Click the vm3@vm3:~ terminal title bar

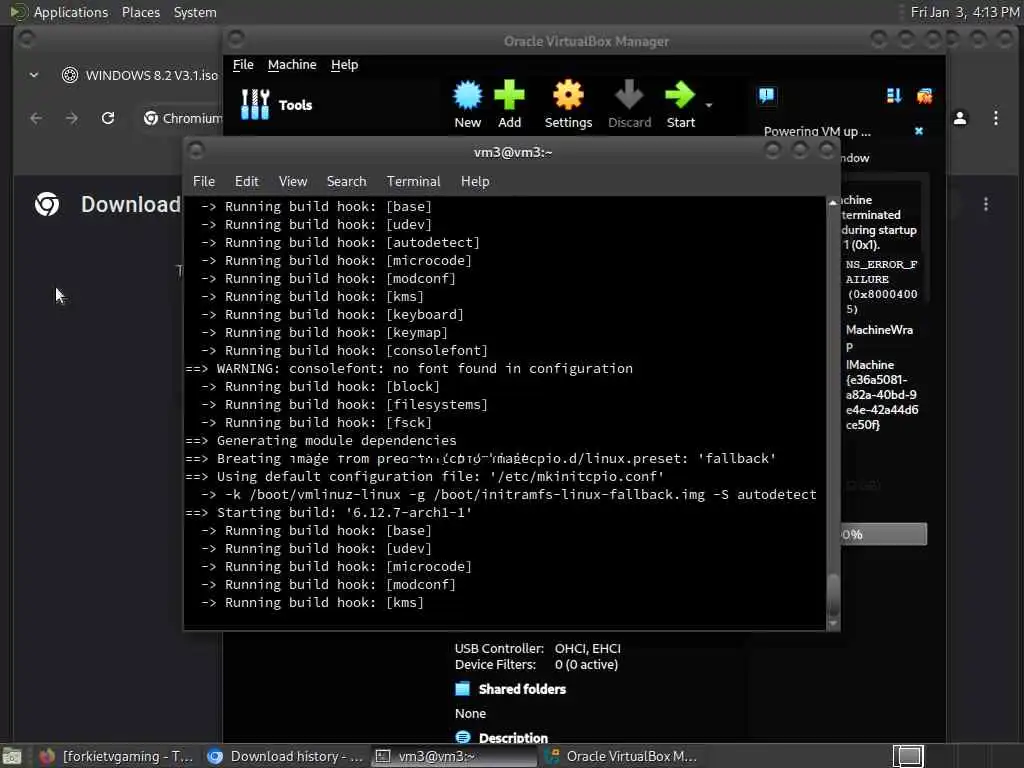[513, 152]
